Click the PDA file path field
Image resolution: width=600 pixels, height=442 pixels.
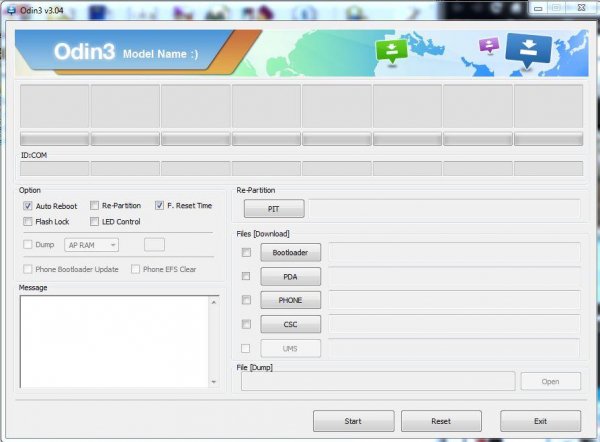pyautogui.click(x=454, y=276)
